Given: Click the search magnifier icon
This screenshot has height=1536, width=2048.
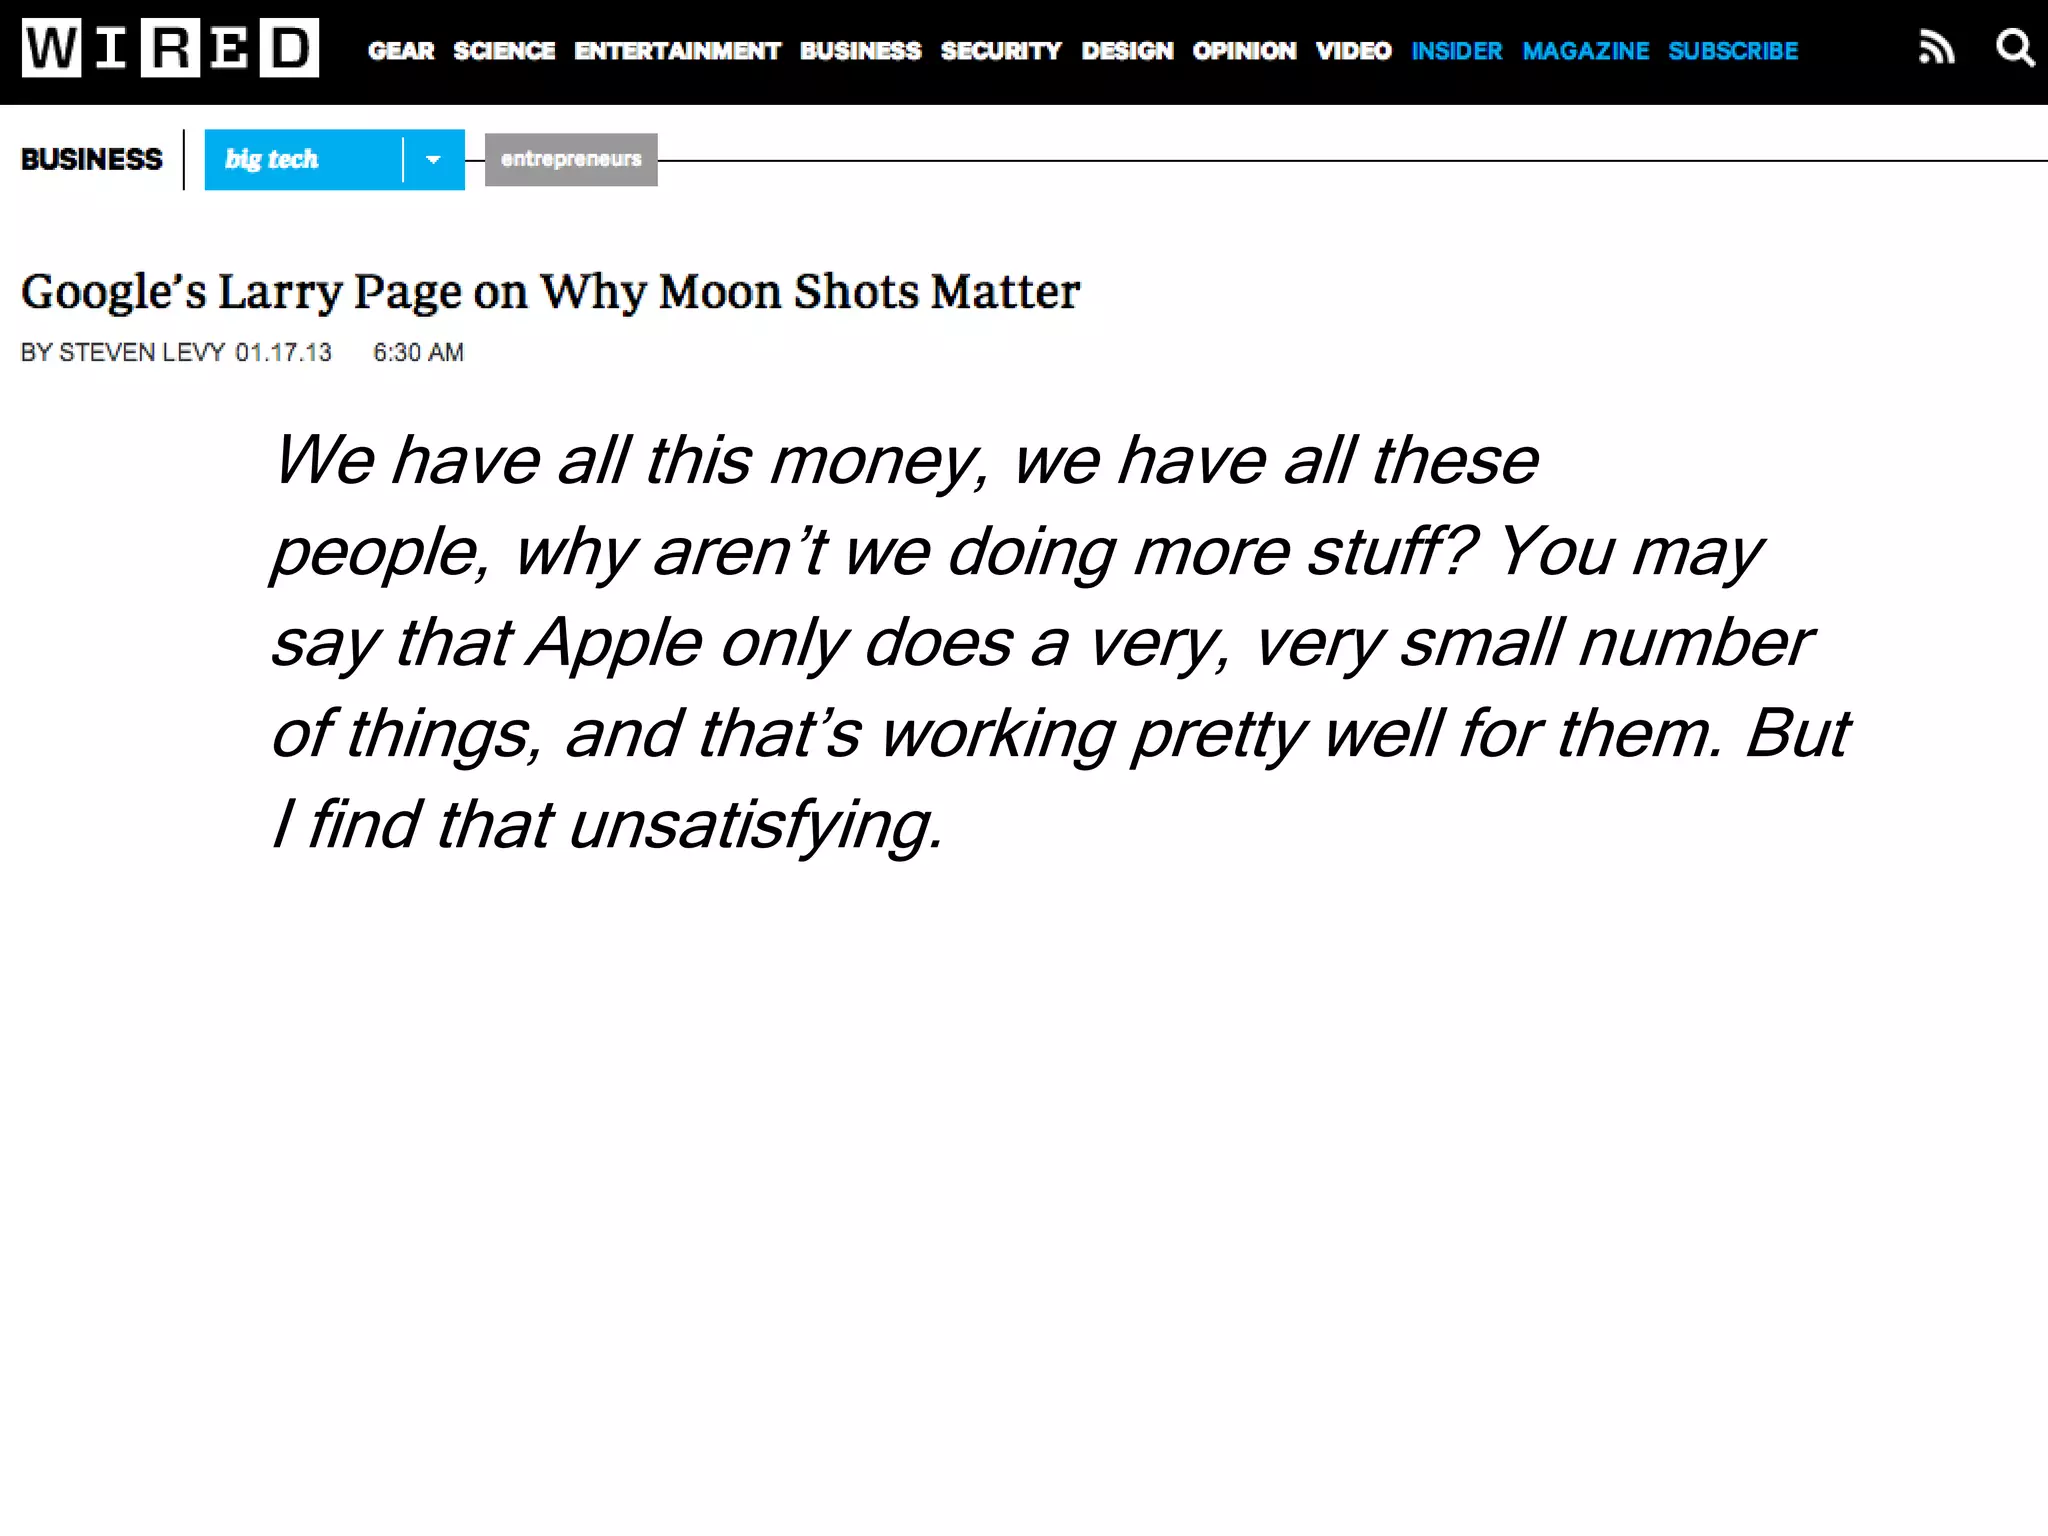Looking at the screenshot, I should point(2014,48).
